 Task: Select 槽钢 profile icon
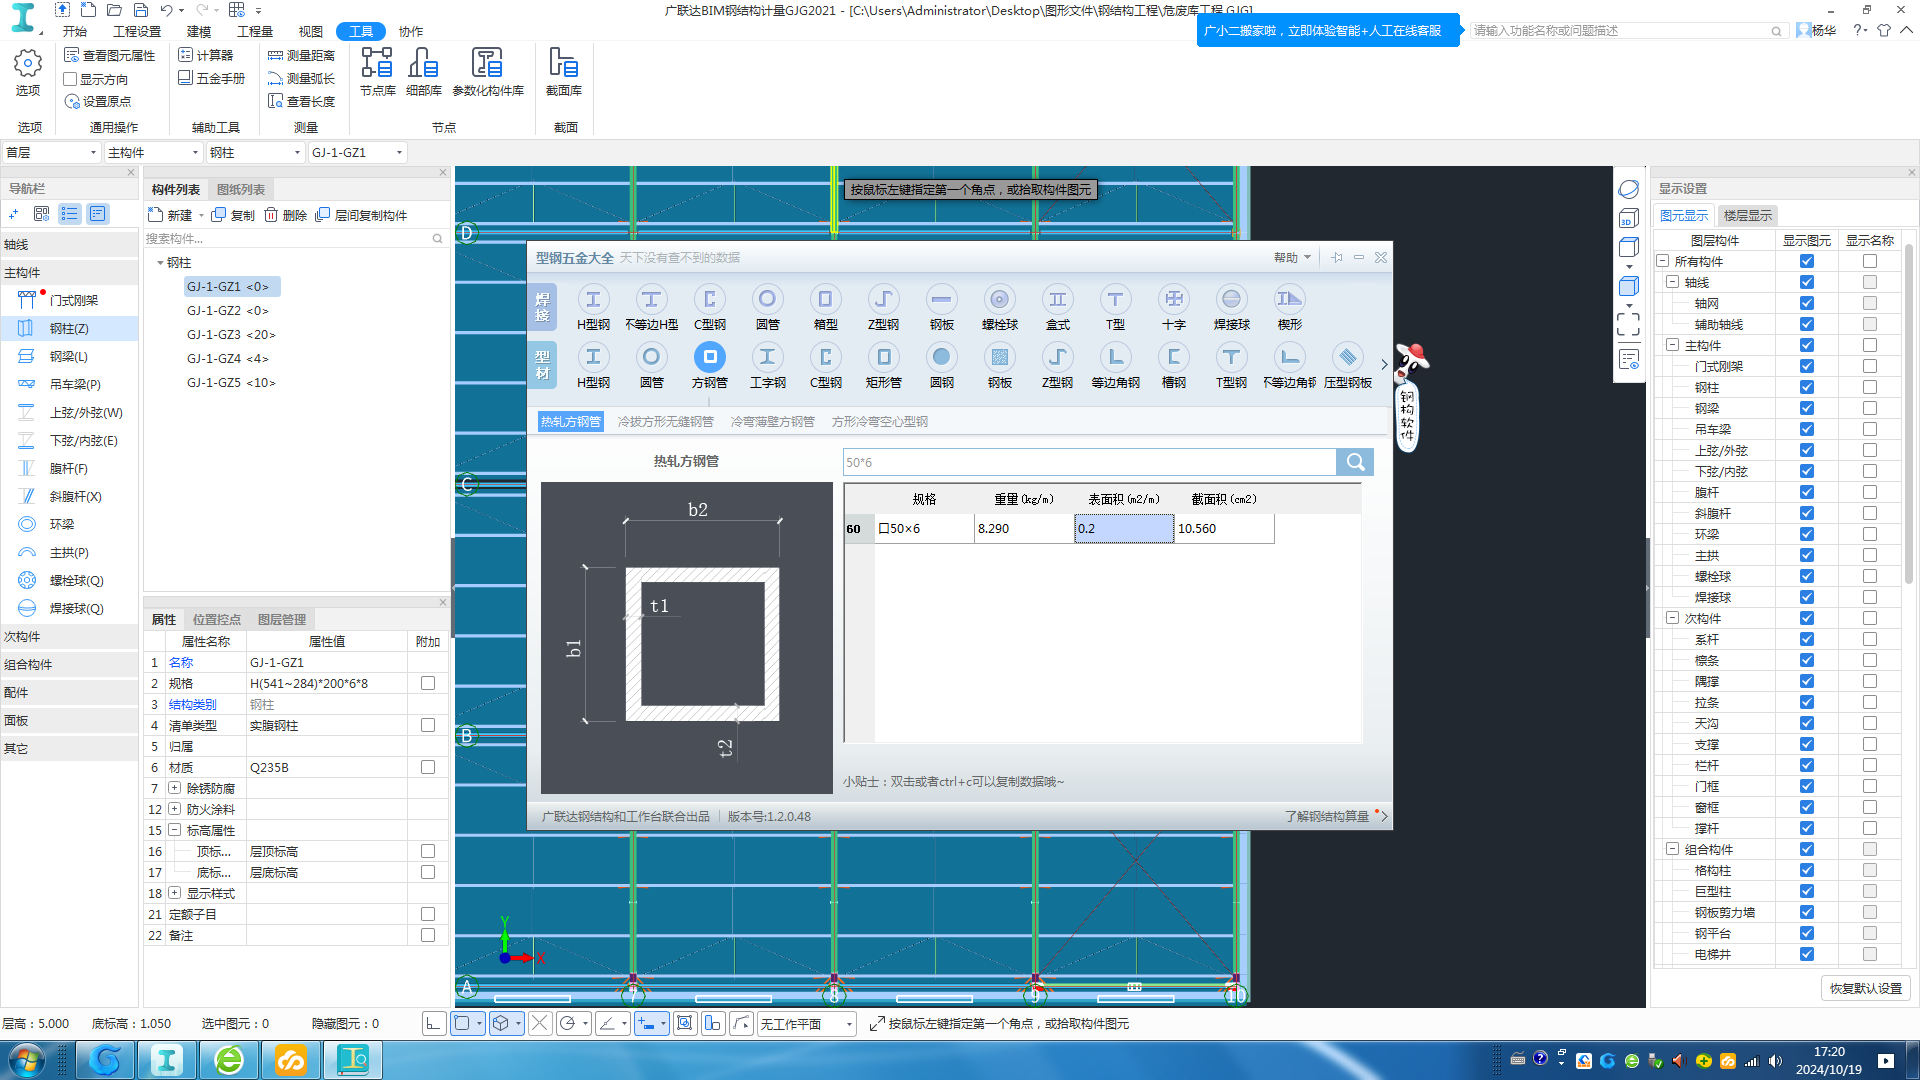1173,357
